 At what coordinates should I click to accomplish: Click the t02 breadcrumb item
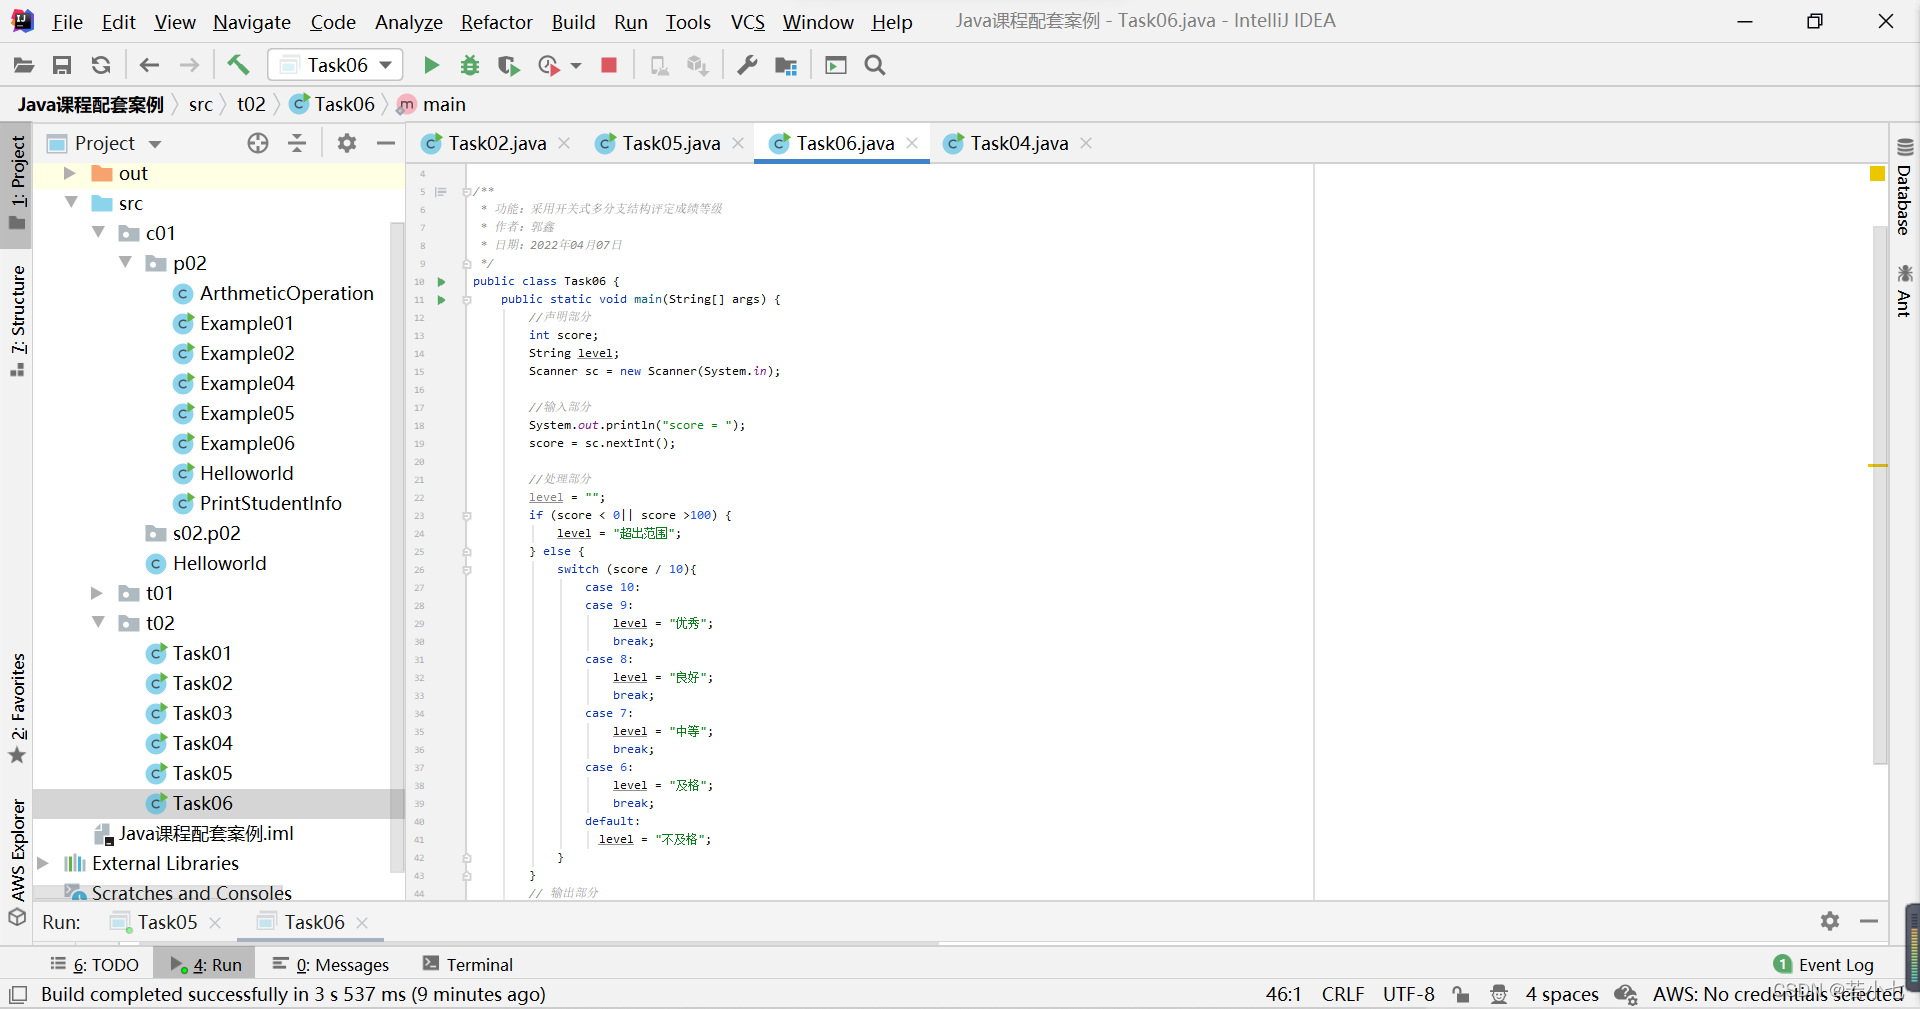pos(251,104)
